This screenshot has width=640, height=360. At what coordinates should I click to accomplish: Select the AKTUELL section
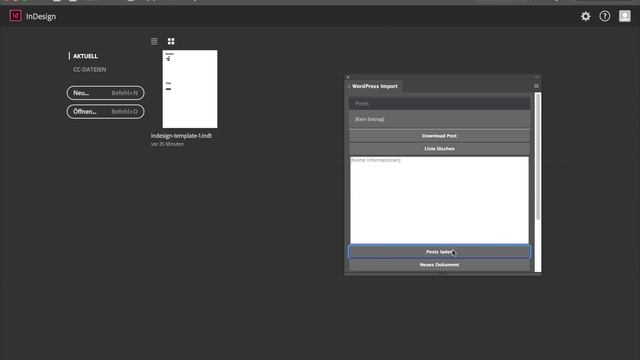(x=85, y=56)
